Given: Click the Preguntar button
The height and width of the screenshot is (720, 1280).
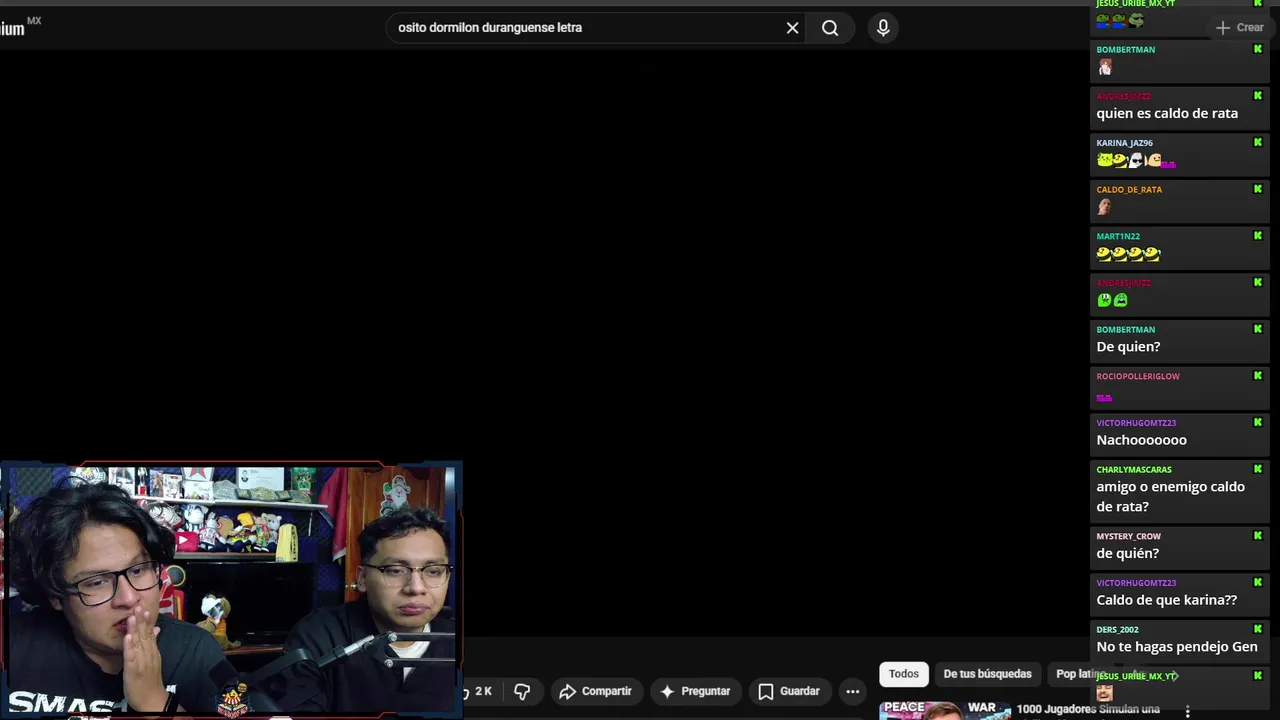Looking at the screenshot, I should pyautogui.click(x=695, y=691).
